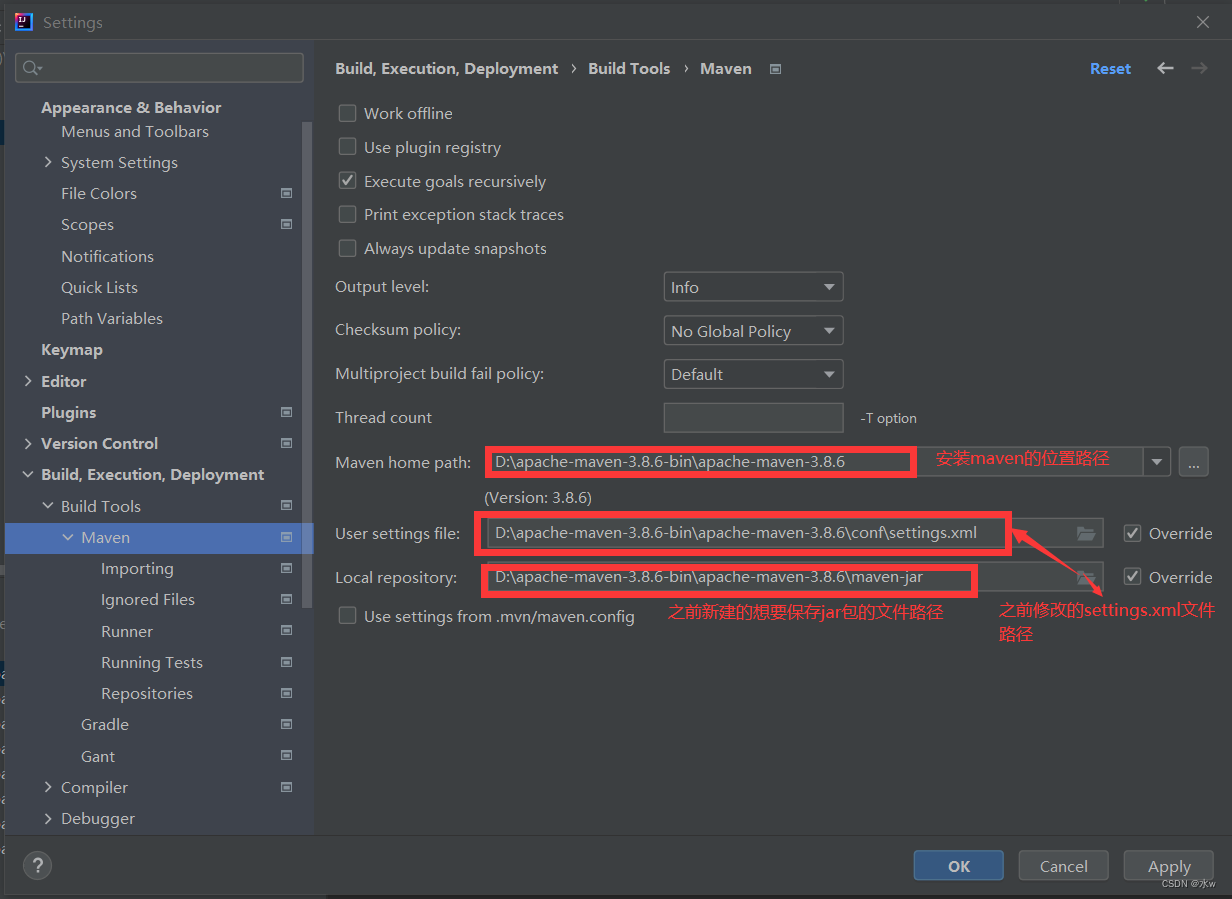Click project icon next to Version Control

pyautogui.click(x=287, y=443)
